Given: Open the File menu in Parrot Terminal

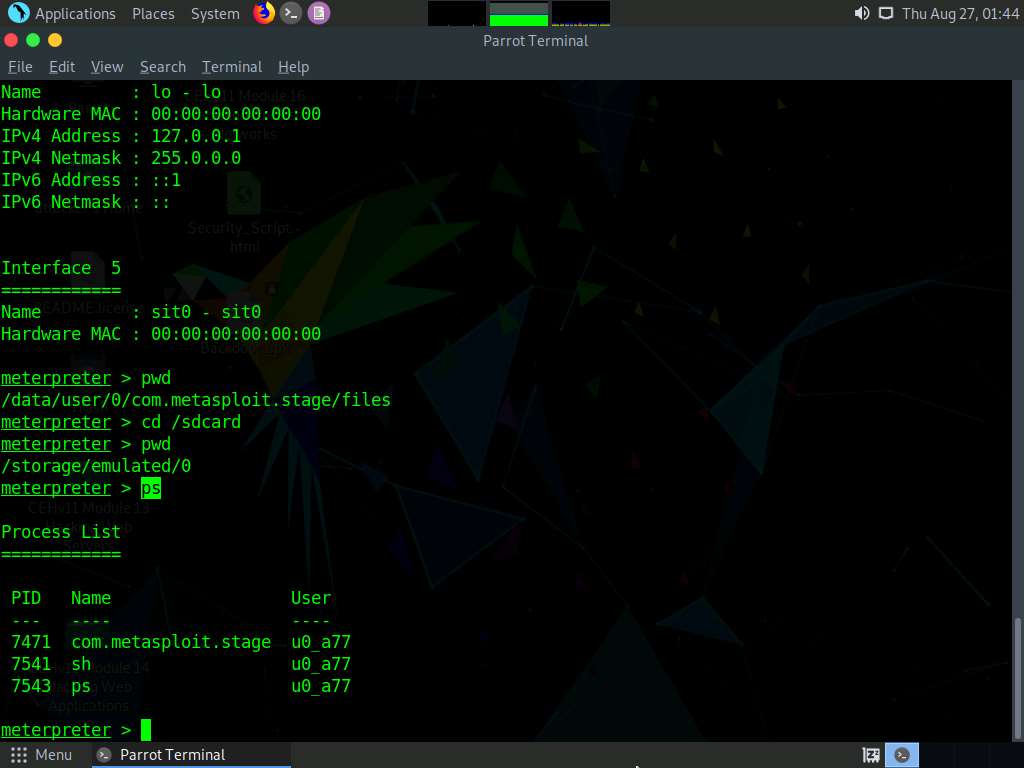Looking at the screenshot, I should coord(19,67).
